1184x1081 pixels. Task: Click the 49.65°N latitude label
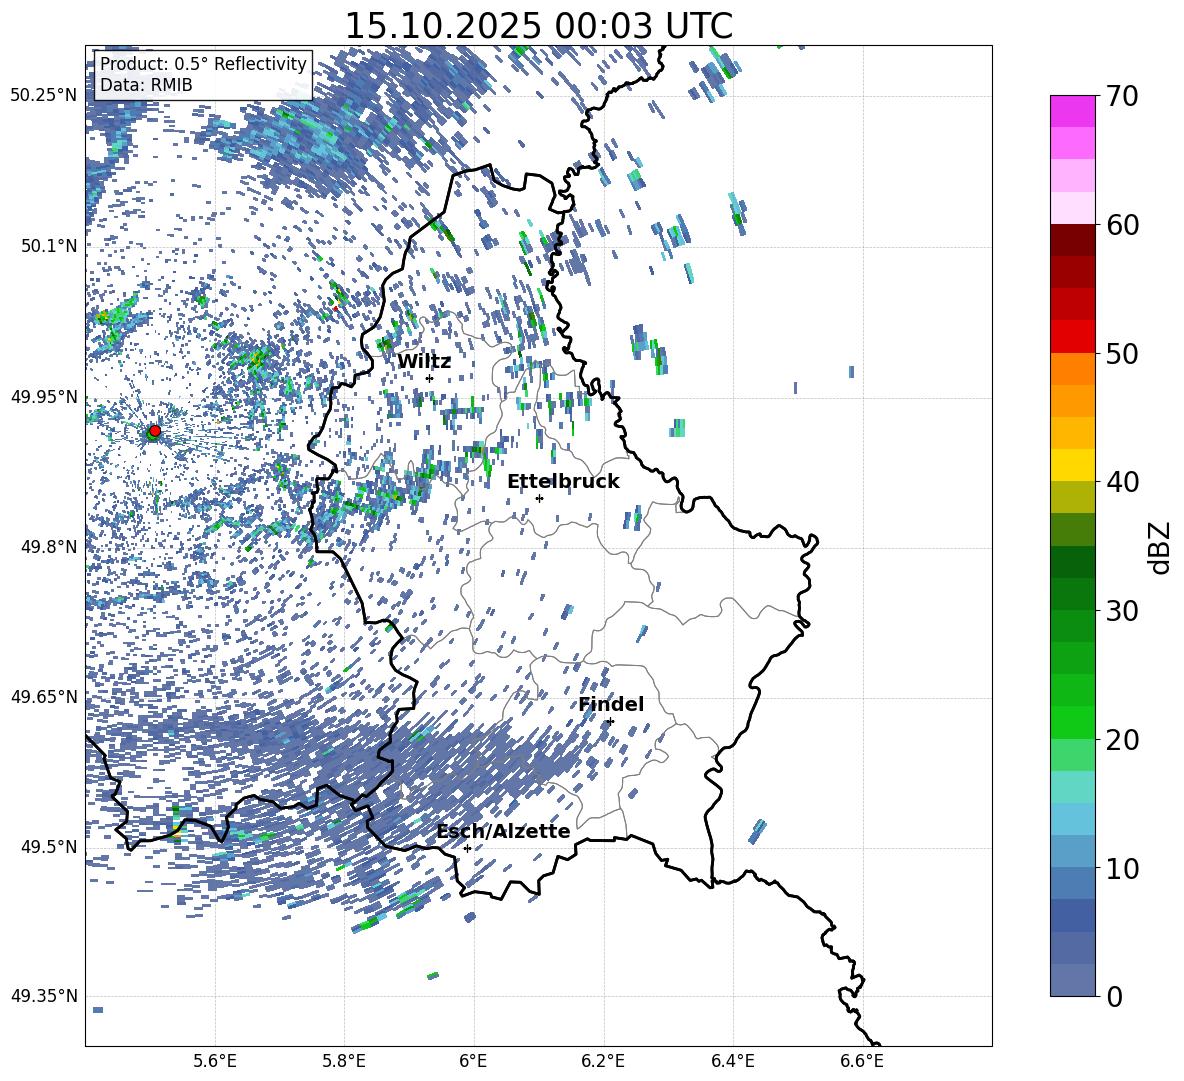pyautogui.click(x=44, y=696)
